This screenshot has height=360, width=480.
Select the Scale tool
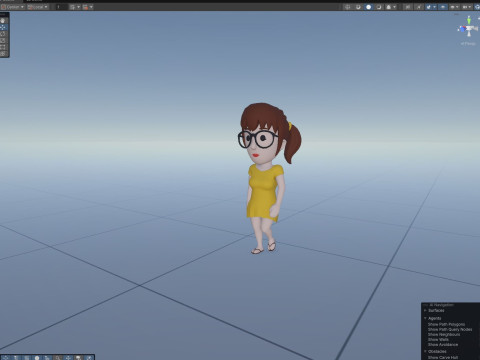[x=3, y=40]
